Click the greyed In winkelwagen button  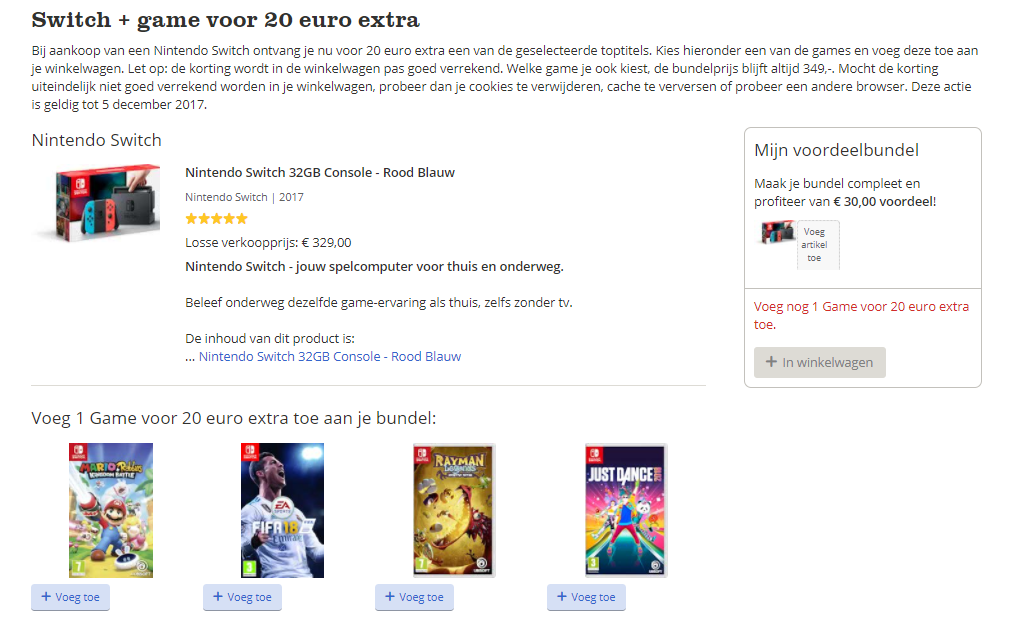click(820, 362)
